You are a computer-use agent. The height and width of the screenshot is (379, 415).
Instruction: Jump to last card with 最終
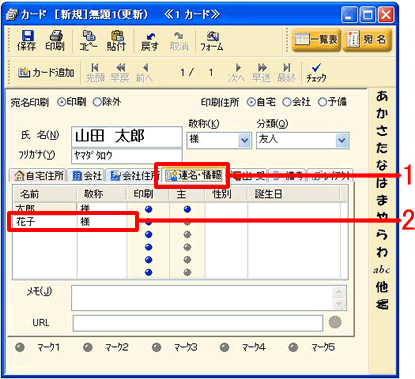(286, 73)
